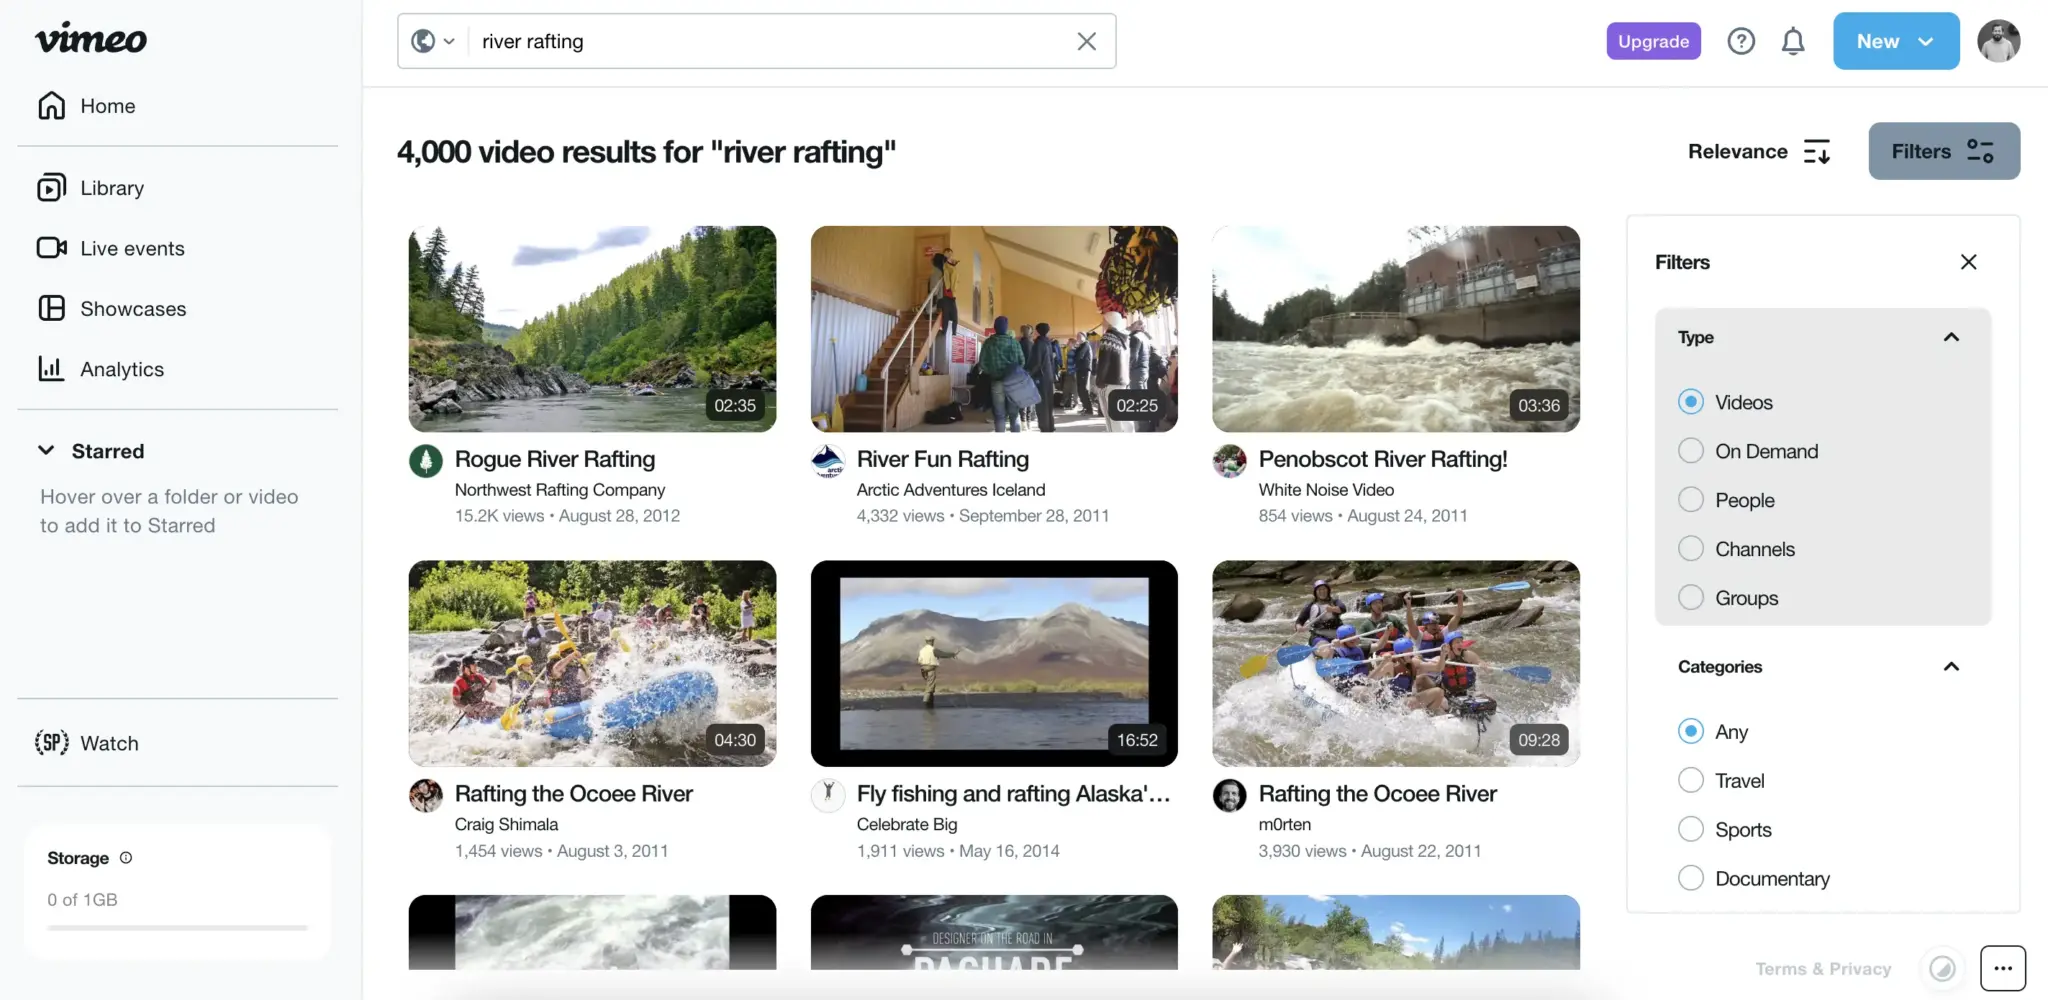Click the Northwest Rafting Company channel avatar
This screenshot has width=2048, height=1000.
(426, 461)
